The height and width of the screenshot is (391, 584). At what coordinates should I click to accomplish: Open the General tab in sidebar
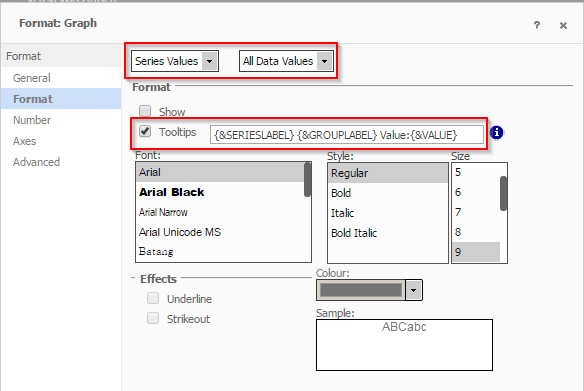[61, 78]
